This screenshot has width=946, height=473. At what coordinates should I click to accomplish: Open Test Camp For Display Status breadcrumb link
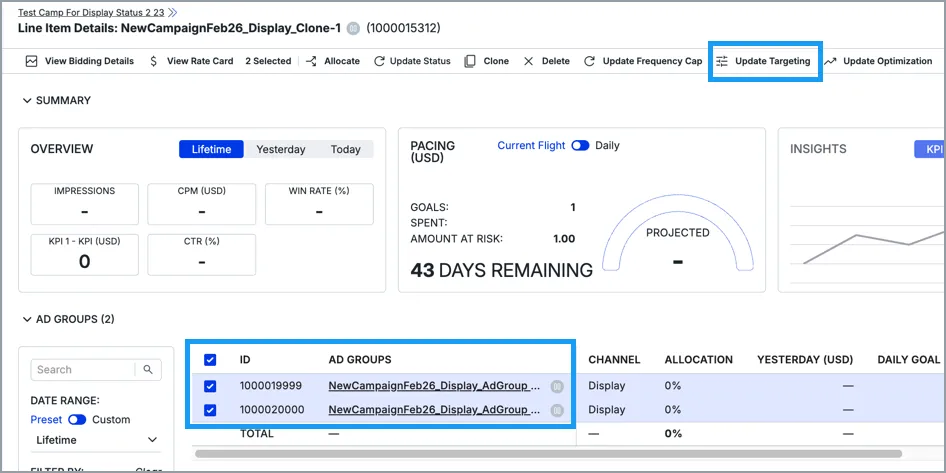click(x=91, y=12)
